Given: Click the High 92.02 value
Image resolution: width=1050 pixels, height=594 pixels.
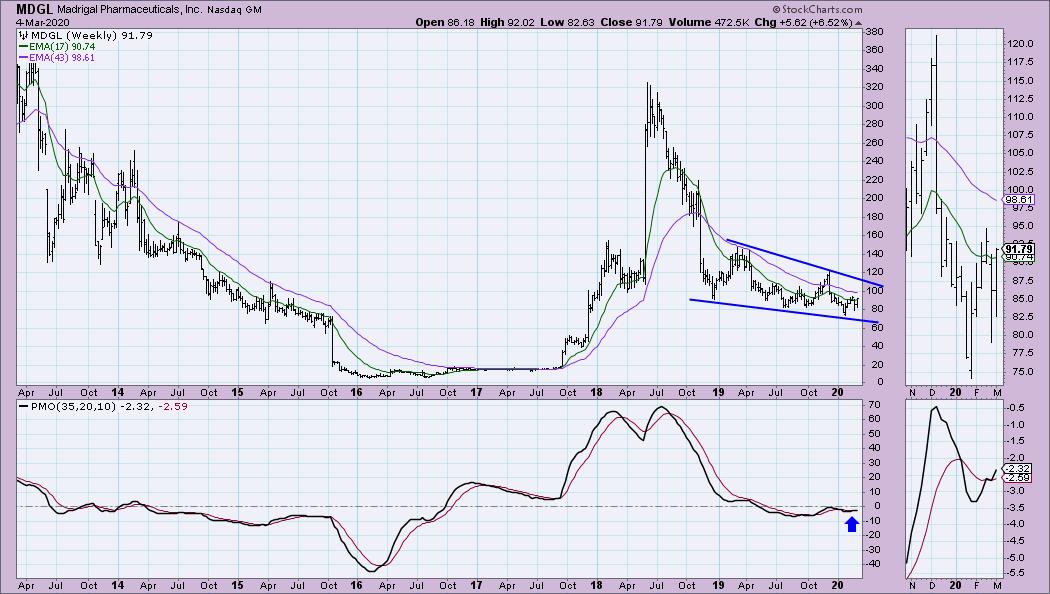Looking at the screenshot, I should tap(508, 22).
